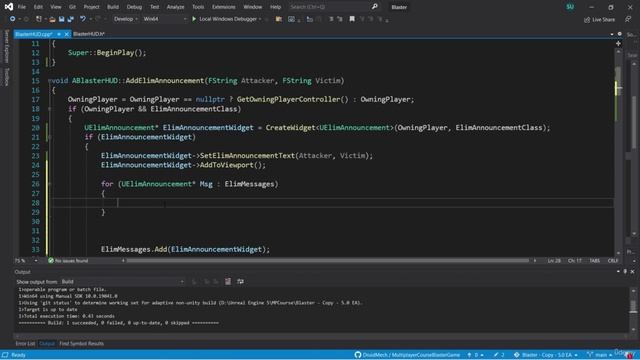Switch to the BlasterHUD.cpp tab
This screenshot has width=640, height=360.
pyautogui.click(x=34, y=34)
